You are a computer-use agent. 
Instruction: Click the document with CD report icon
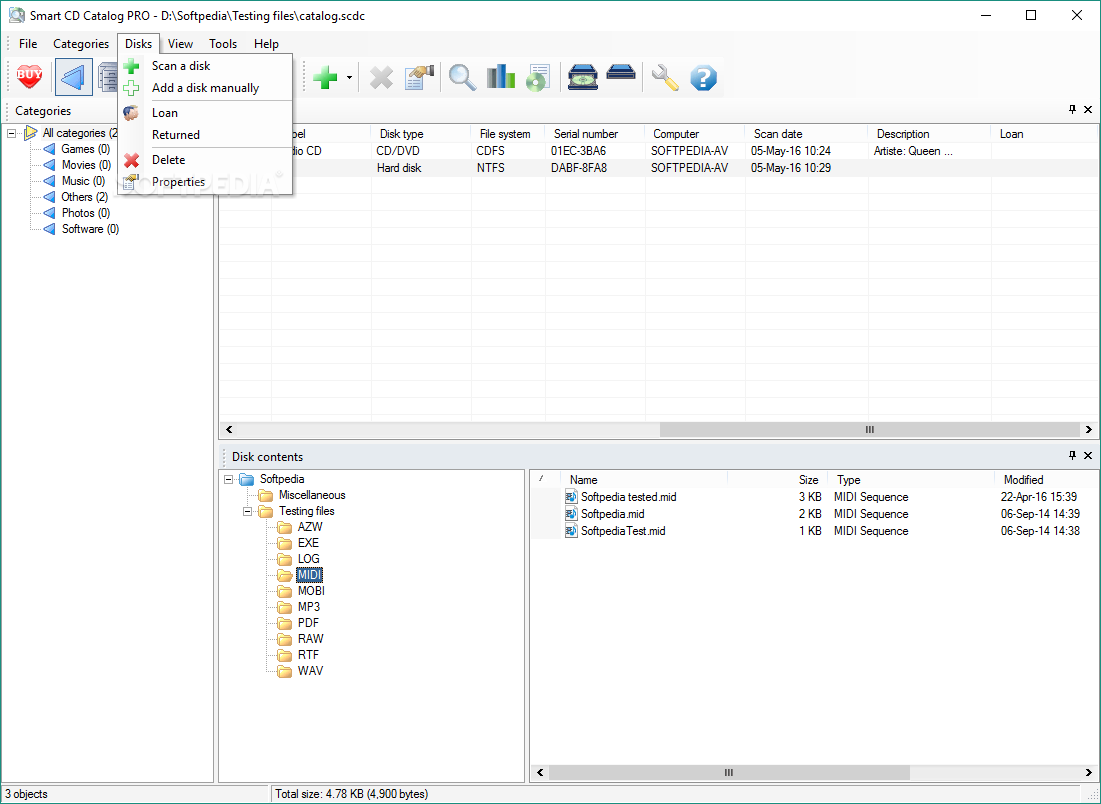coord(538,77)
